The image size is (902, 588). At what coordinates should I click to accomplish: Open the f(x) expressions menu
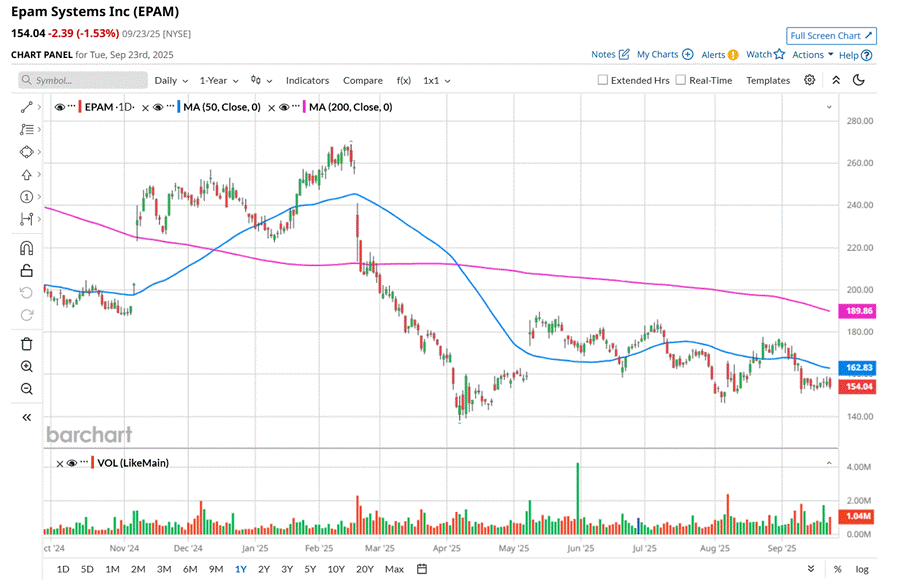(x=404, y=81)
